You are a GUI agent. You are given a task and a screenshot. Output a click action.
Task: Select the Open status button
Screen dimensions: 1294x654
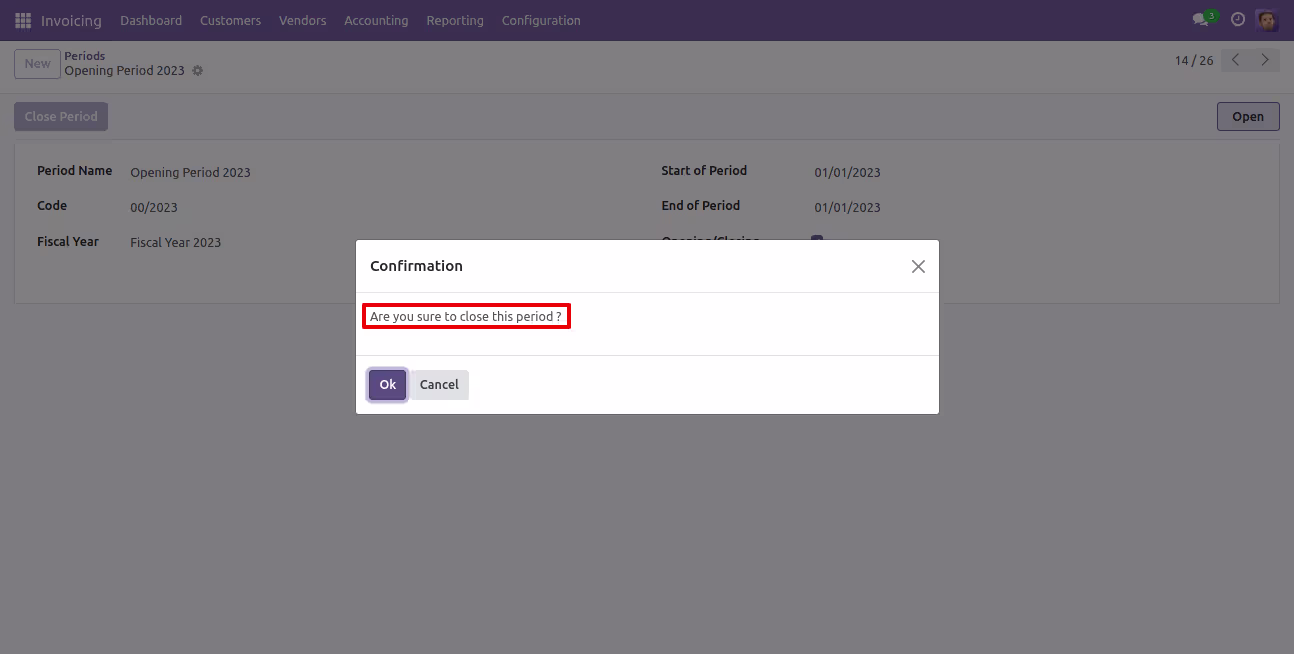1248,116
